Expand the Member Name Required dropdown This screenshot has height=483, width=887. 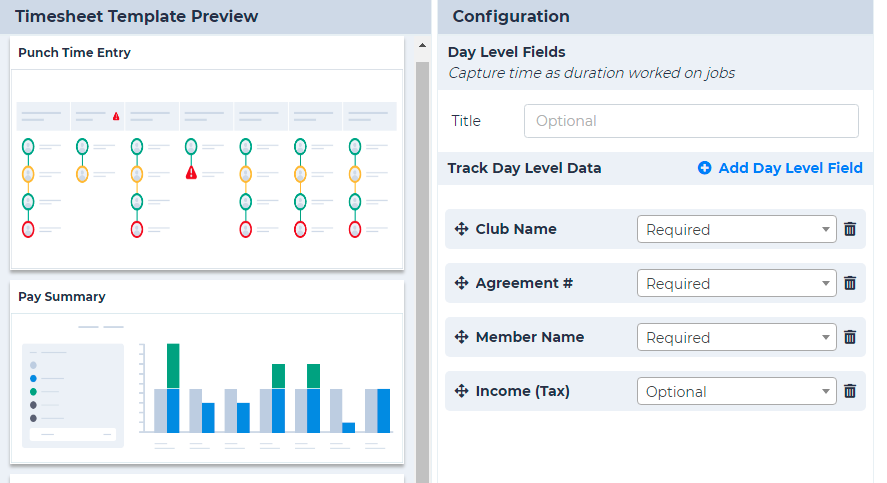tap(737, 337)
